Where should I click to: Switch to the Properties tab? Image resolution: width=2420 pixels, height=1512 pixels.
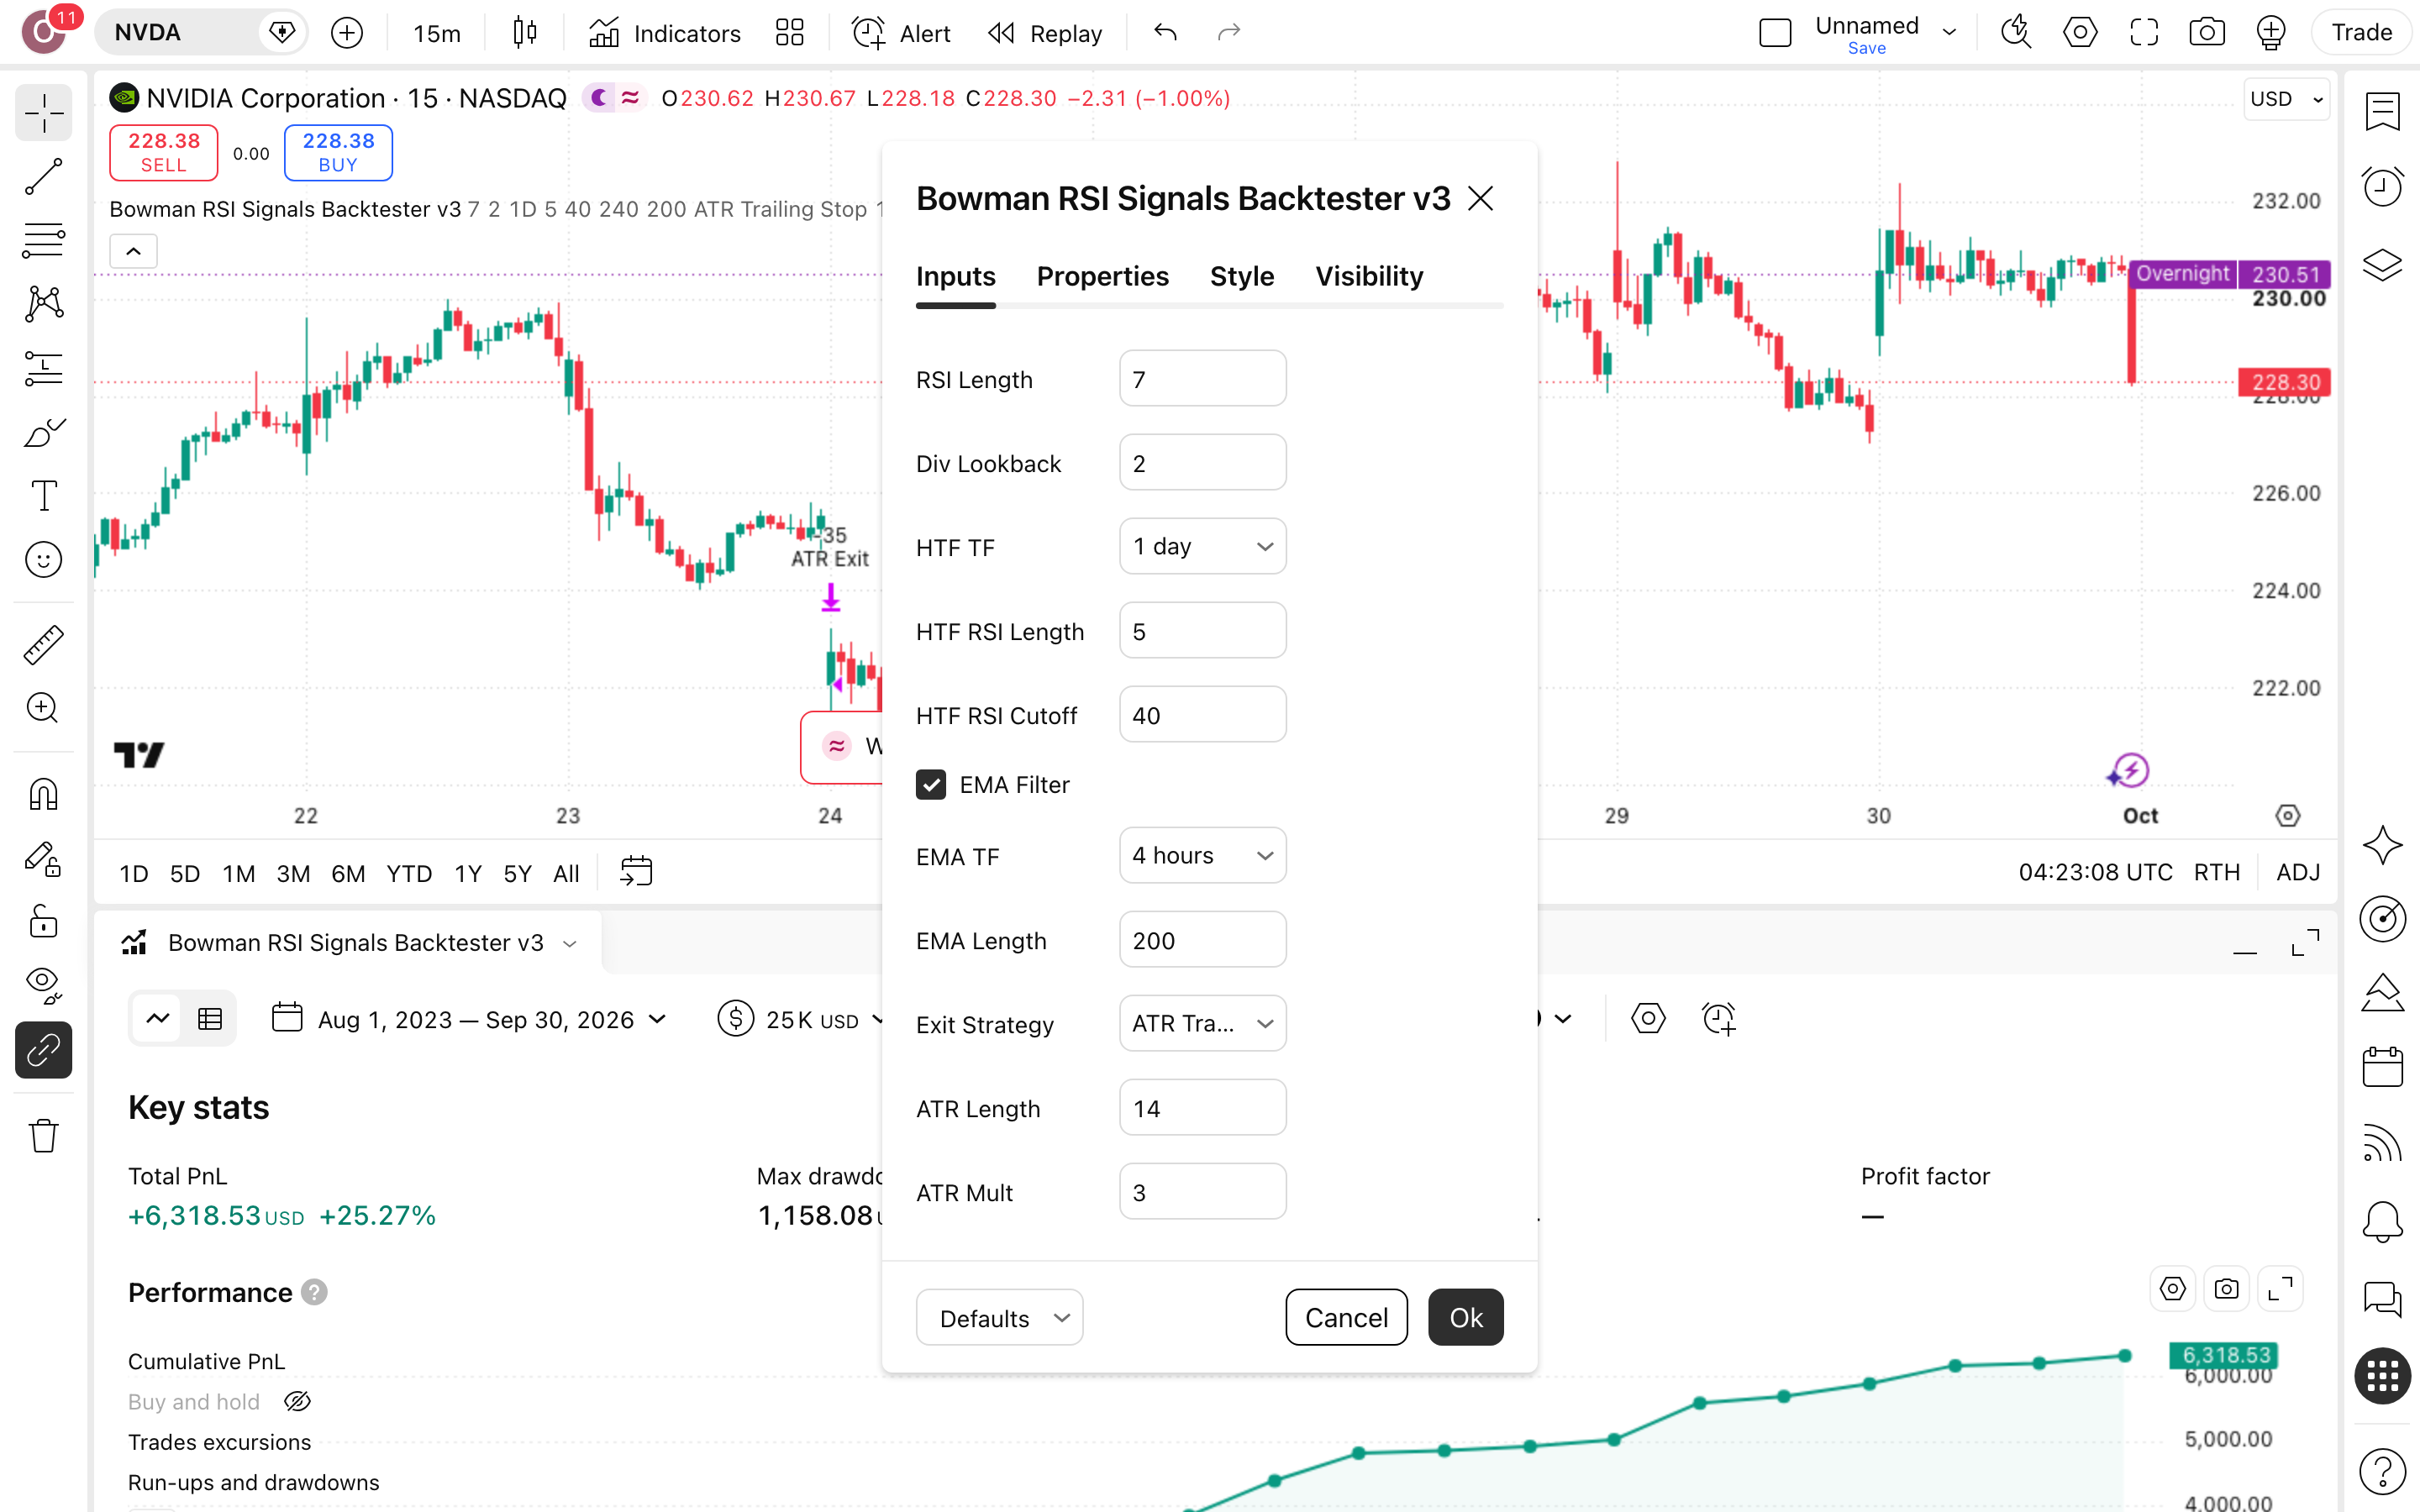point(1102,276)
